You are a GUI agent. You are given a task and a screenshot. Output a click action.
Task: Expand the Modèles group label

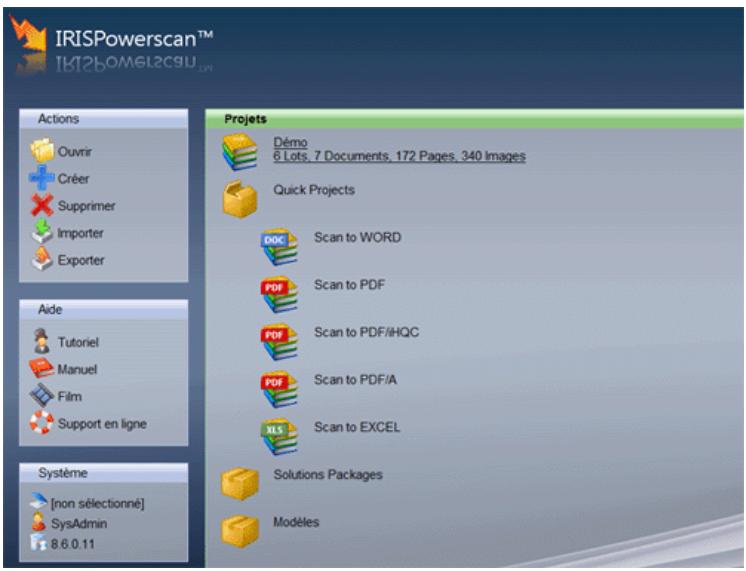296,522
